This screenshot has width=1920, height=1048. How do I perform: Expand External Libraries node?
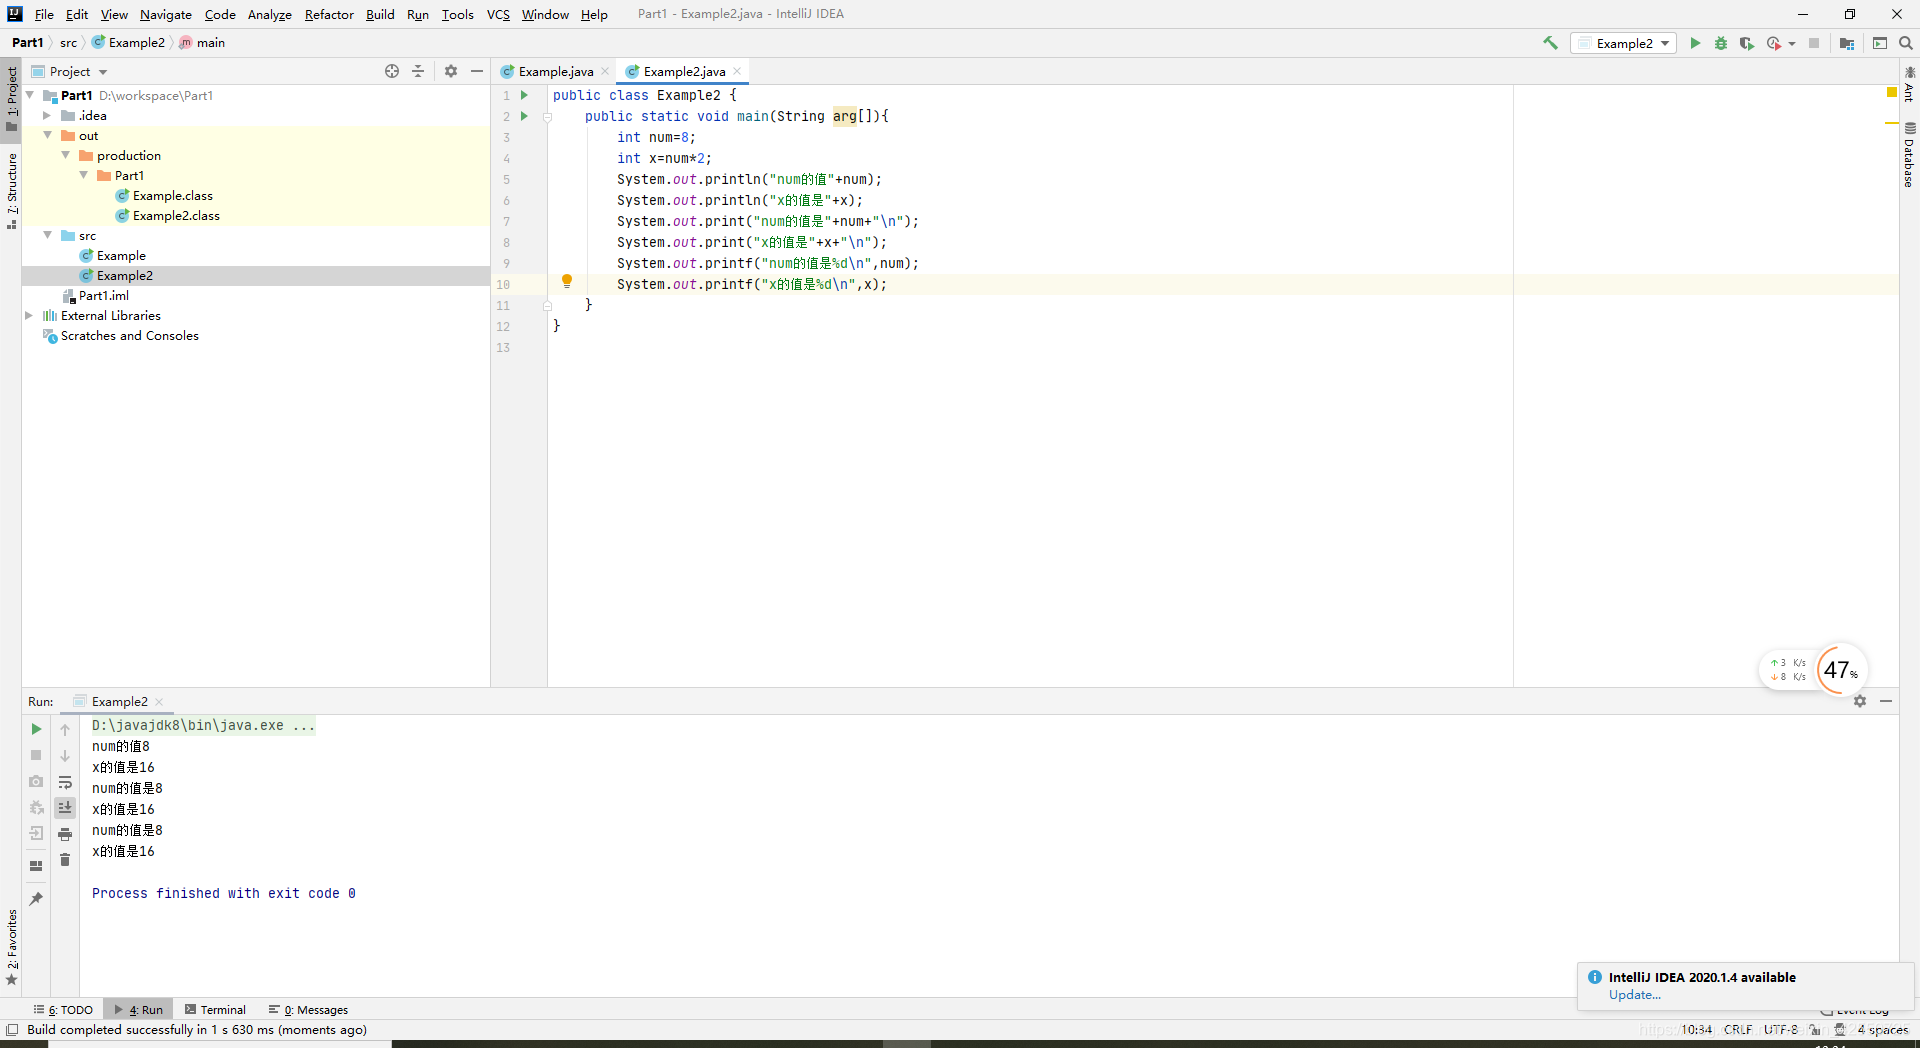coord(29,315)
